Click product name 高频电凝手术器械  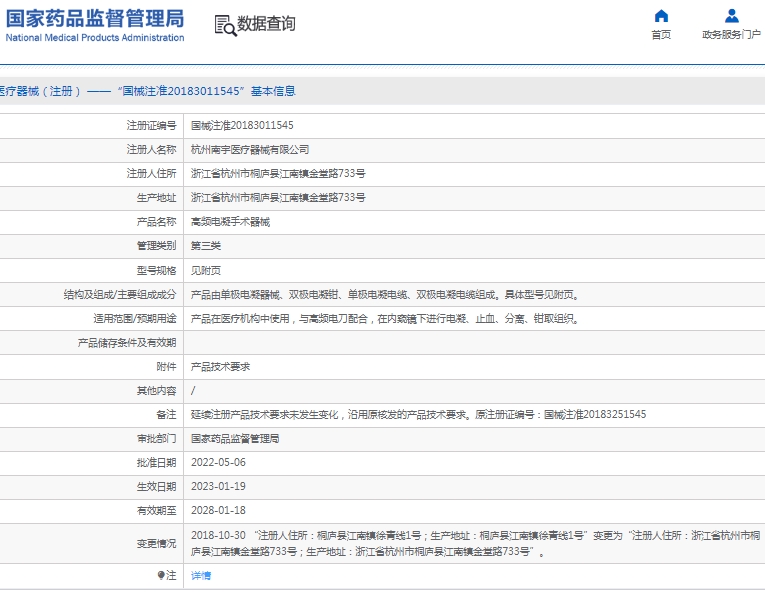coord(230,222)
